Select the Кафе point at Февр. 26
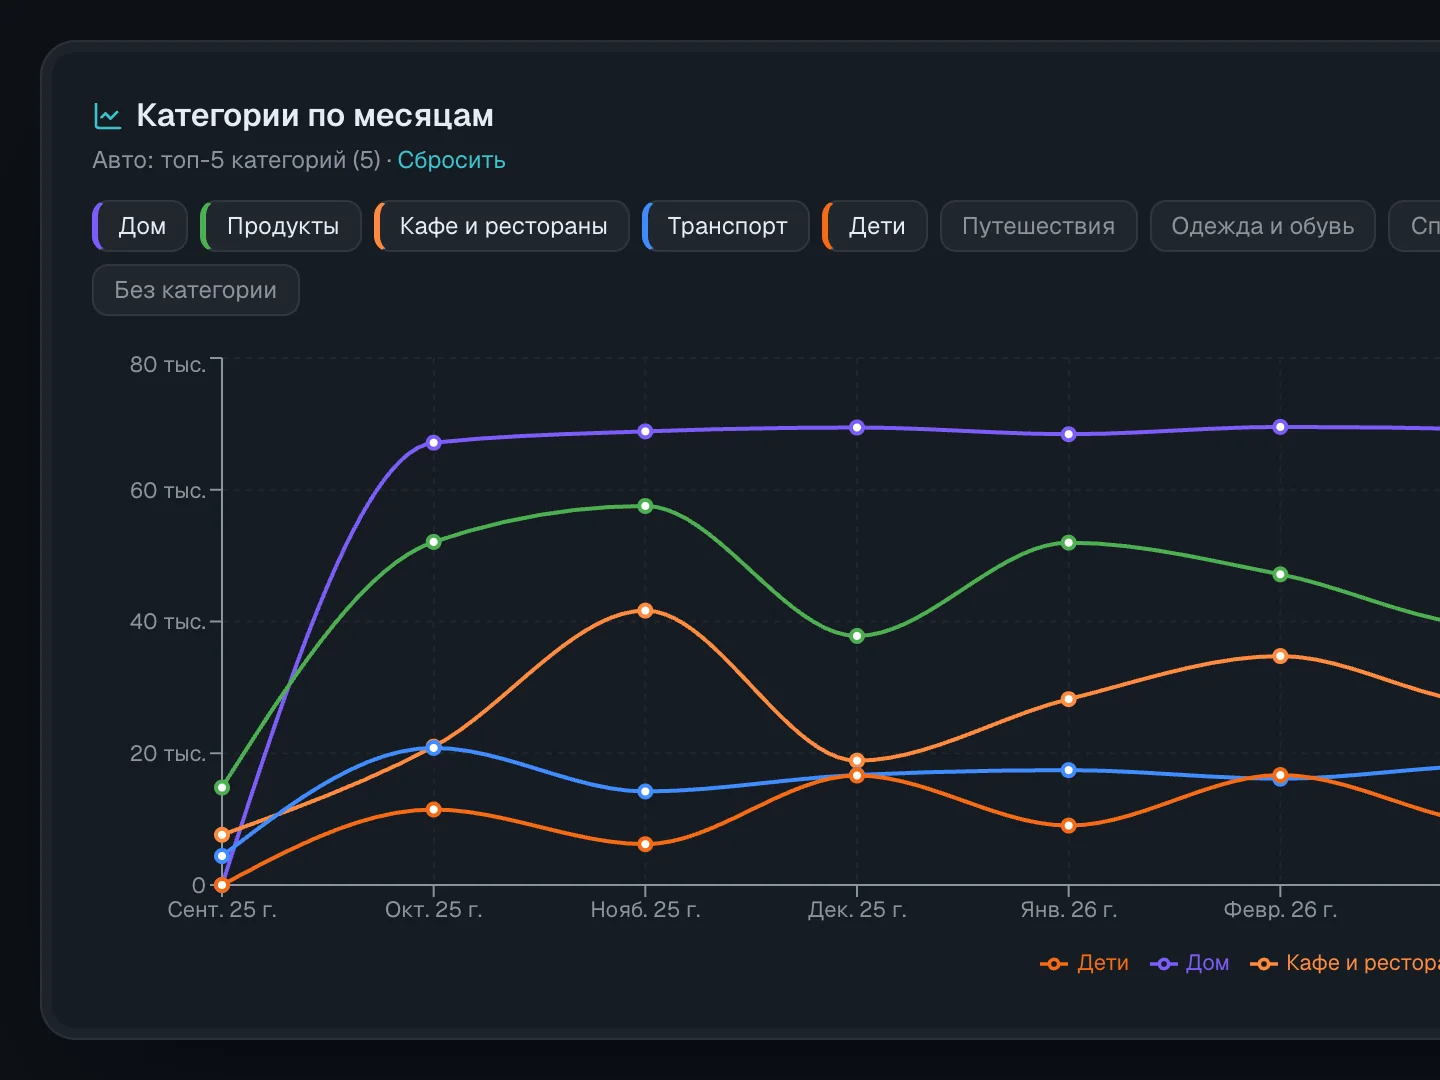This screenshot has height=1080, width=1440. coord(1280,657)
